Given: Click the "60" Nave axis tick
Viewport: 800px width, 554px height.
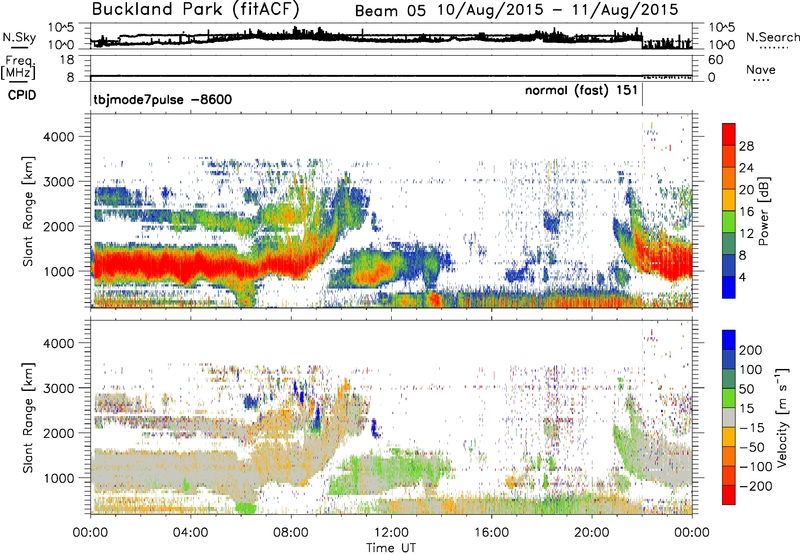Looking at the screenshot, I should 716,60.
